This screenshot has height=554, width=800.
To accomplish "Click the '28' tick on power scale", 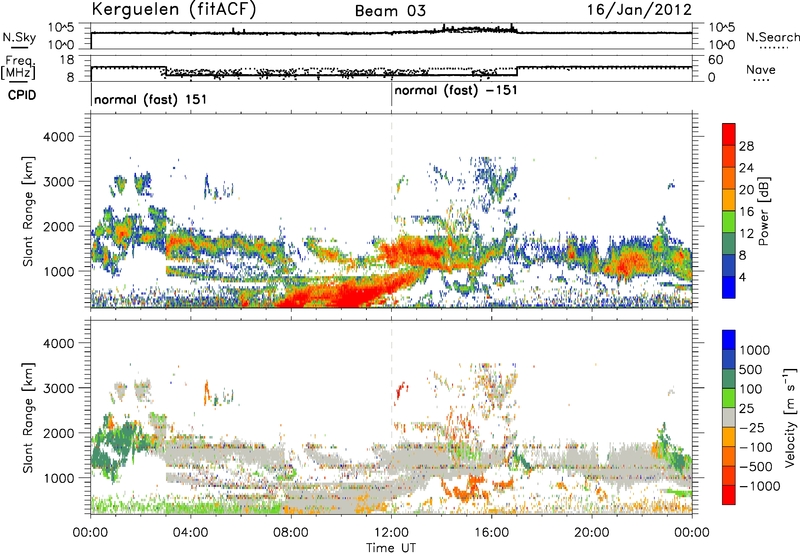I will [746, 146].
